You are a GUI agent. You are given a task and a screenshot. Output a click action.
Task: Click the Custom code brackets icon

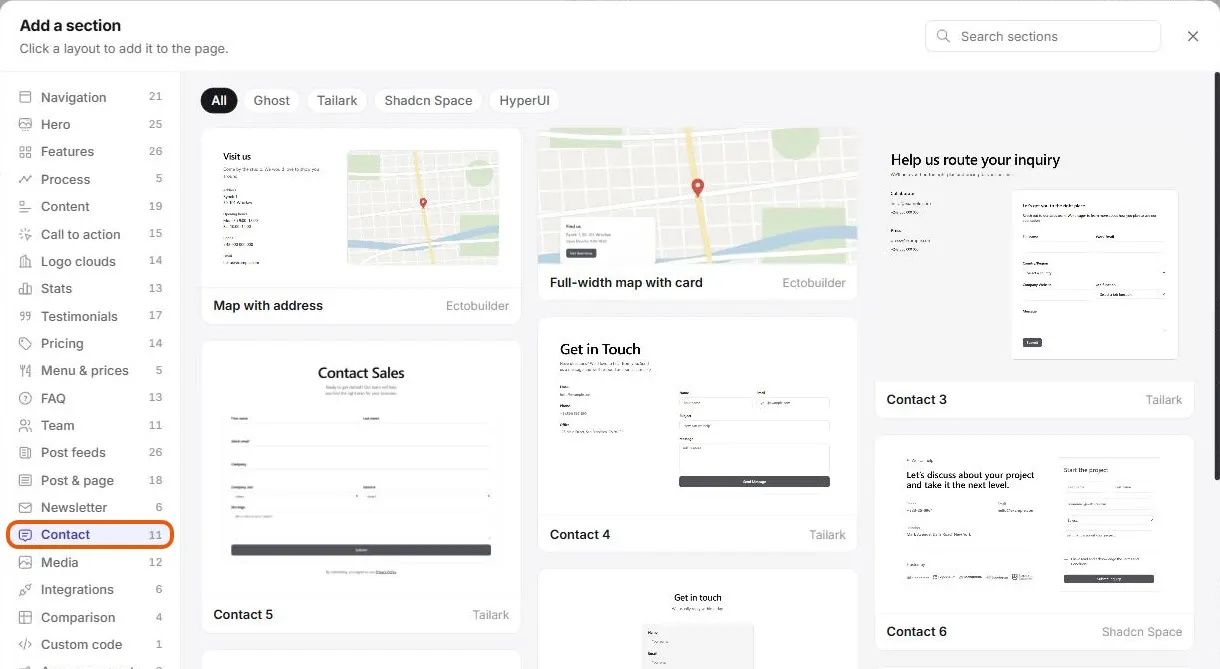[x=25, y=645]
